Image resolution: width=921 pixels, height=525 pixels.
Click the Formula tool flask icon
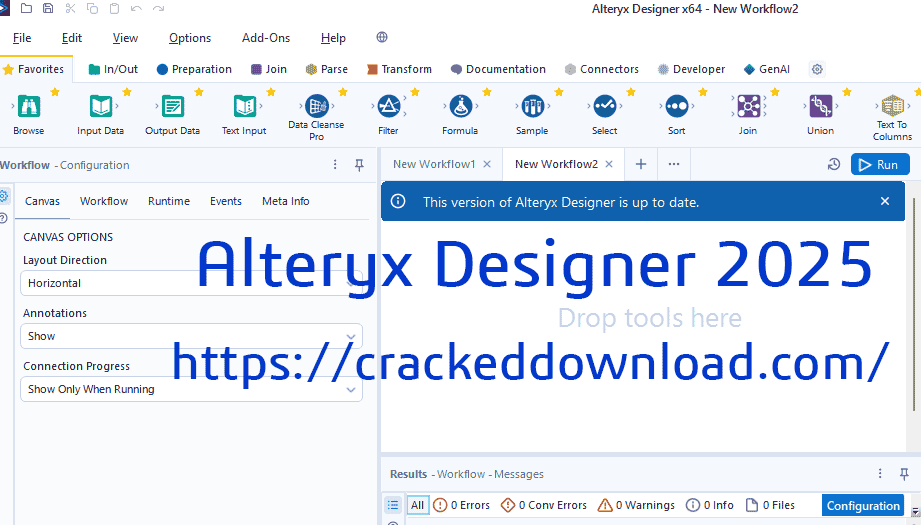tap(460, 106)
